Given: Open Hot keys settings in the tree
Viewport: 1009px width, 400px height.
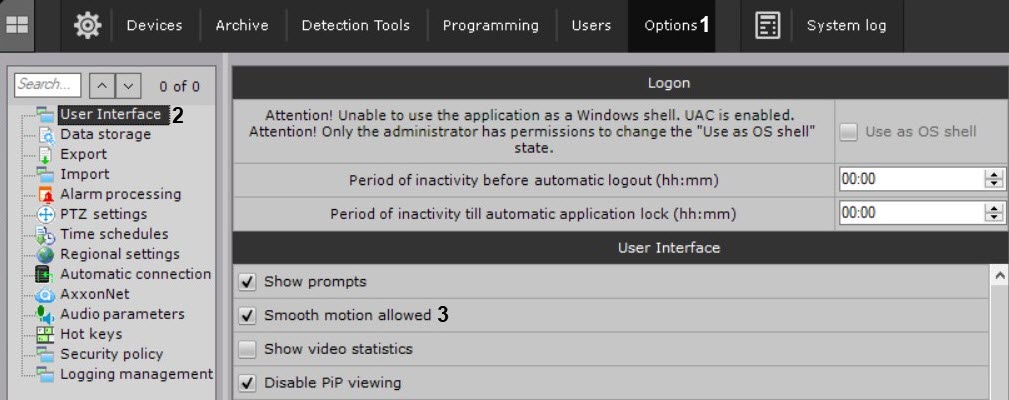Looking at the screenshot, I should pos(91,334).
